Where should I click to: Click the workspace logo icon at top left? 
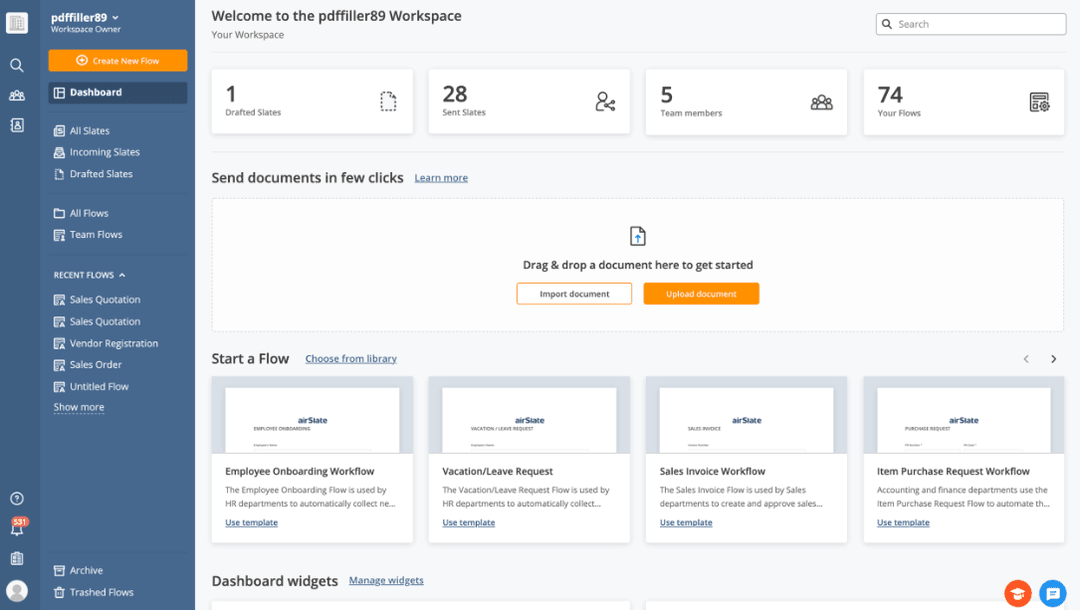pyautogui.click(x=17, y=23)
